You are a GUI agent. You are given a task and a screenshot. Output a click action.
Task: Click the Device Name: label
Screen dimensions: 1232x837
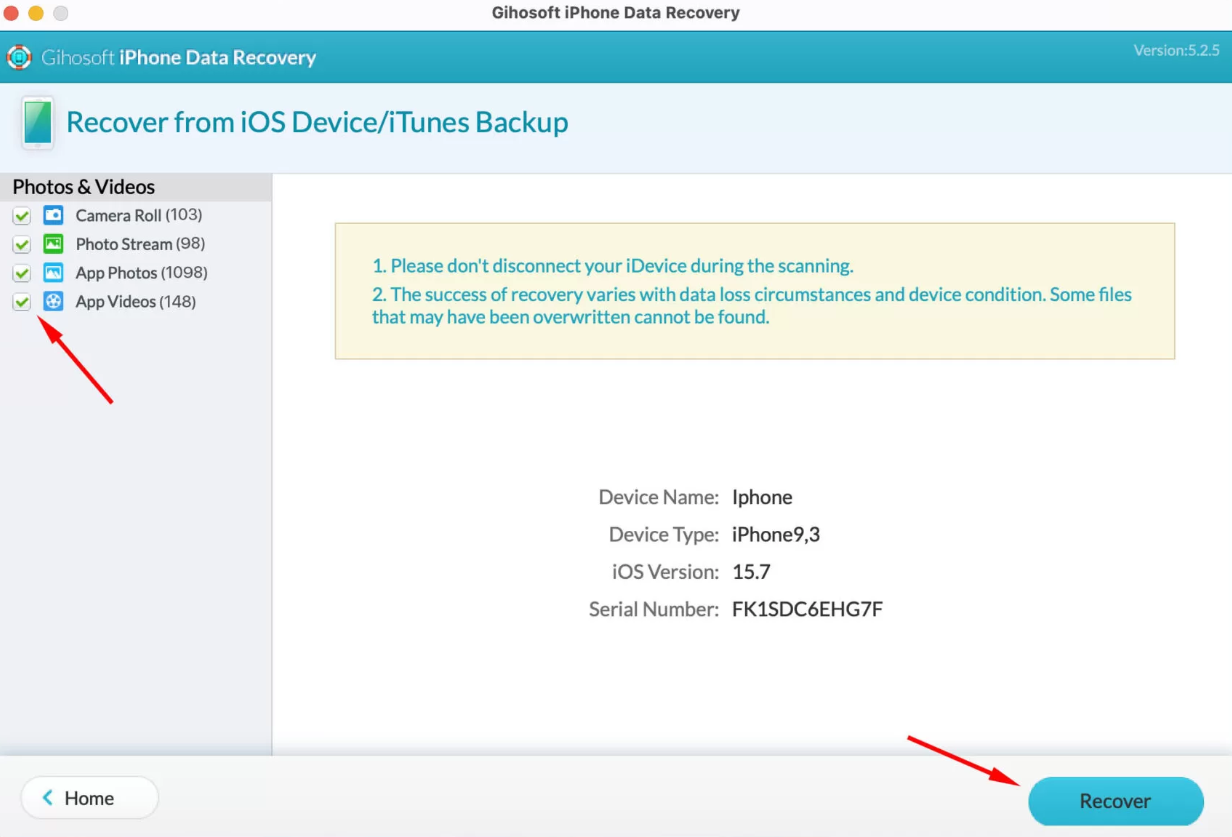click(658, 497)
